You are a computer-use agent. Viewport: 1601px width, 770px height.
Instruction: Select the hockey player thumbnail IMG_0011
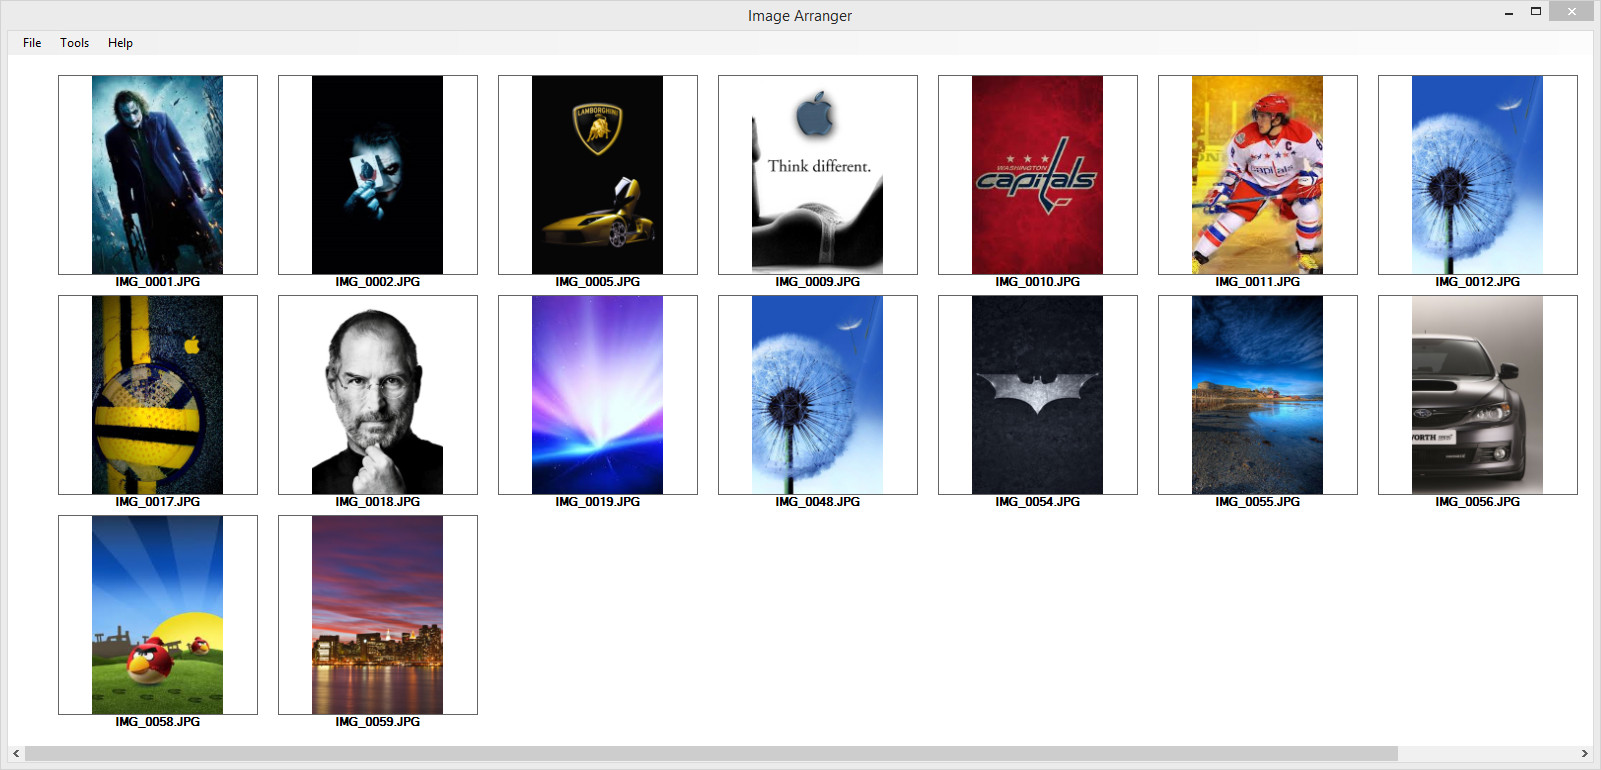coord(1258,175)
